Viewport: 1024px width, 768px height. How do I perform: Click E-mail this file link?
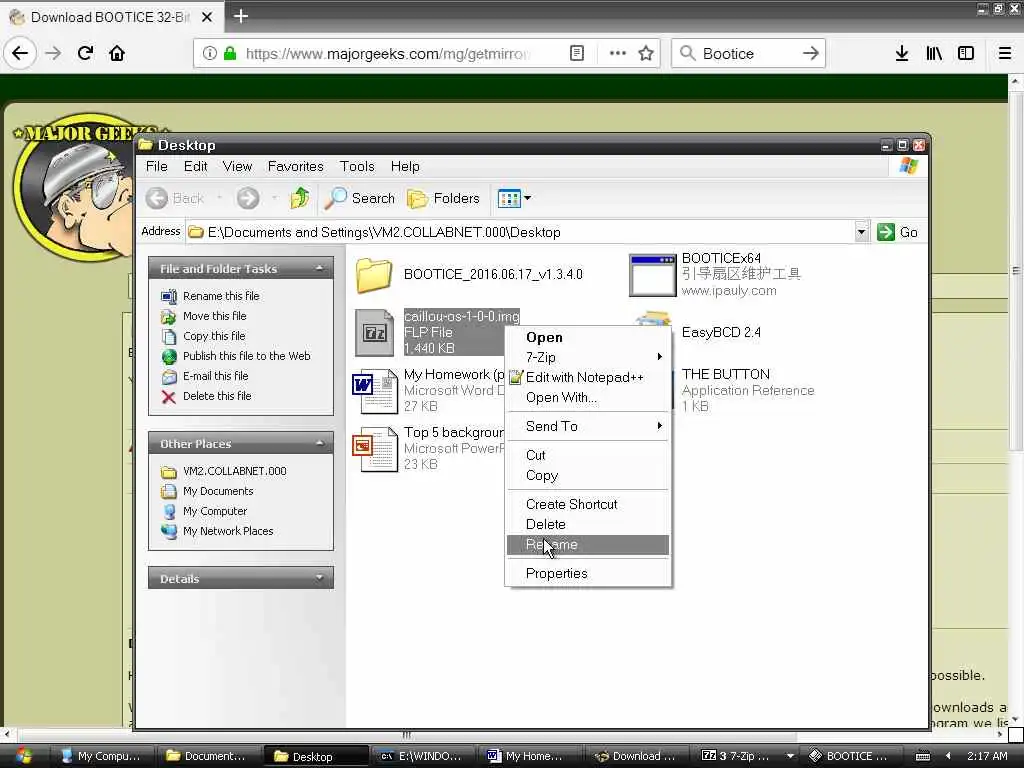[216, 376]
